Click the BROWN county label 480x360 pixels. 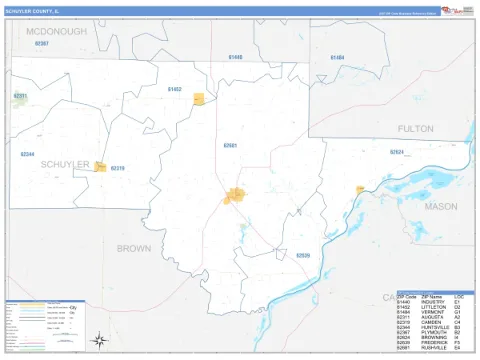(134, 248)
